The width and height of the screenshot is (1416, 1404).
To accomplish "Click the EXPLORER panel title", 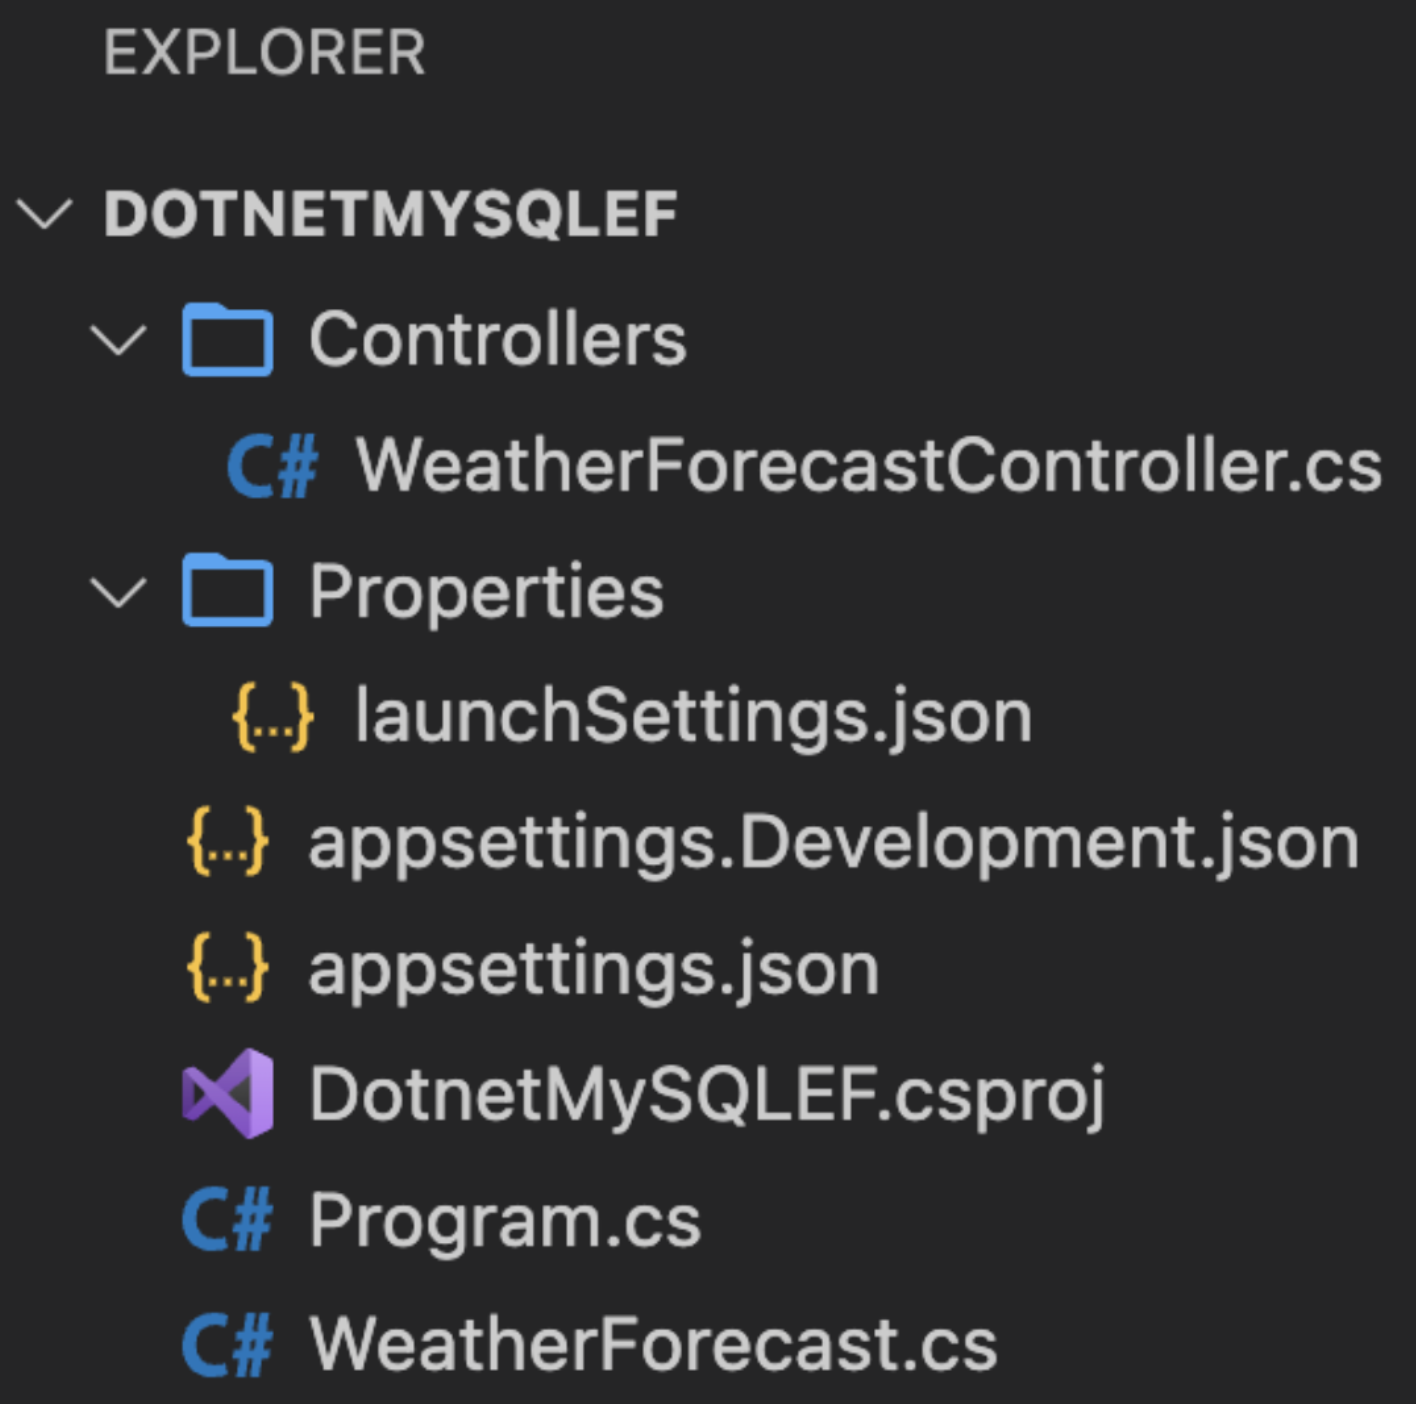I will [x=265, y=53].
